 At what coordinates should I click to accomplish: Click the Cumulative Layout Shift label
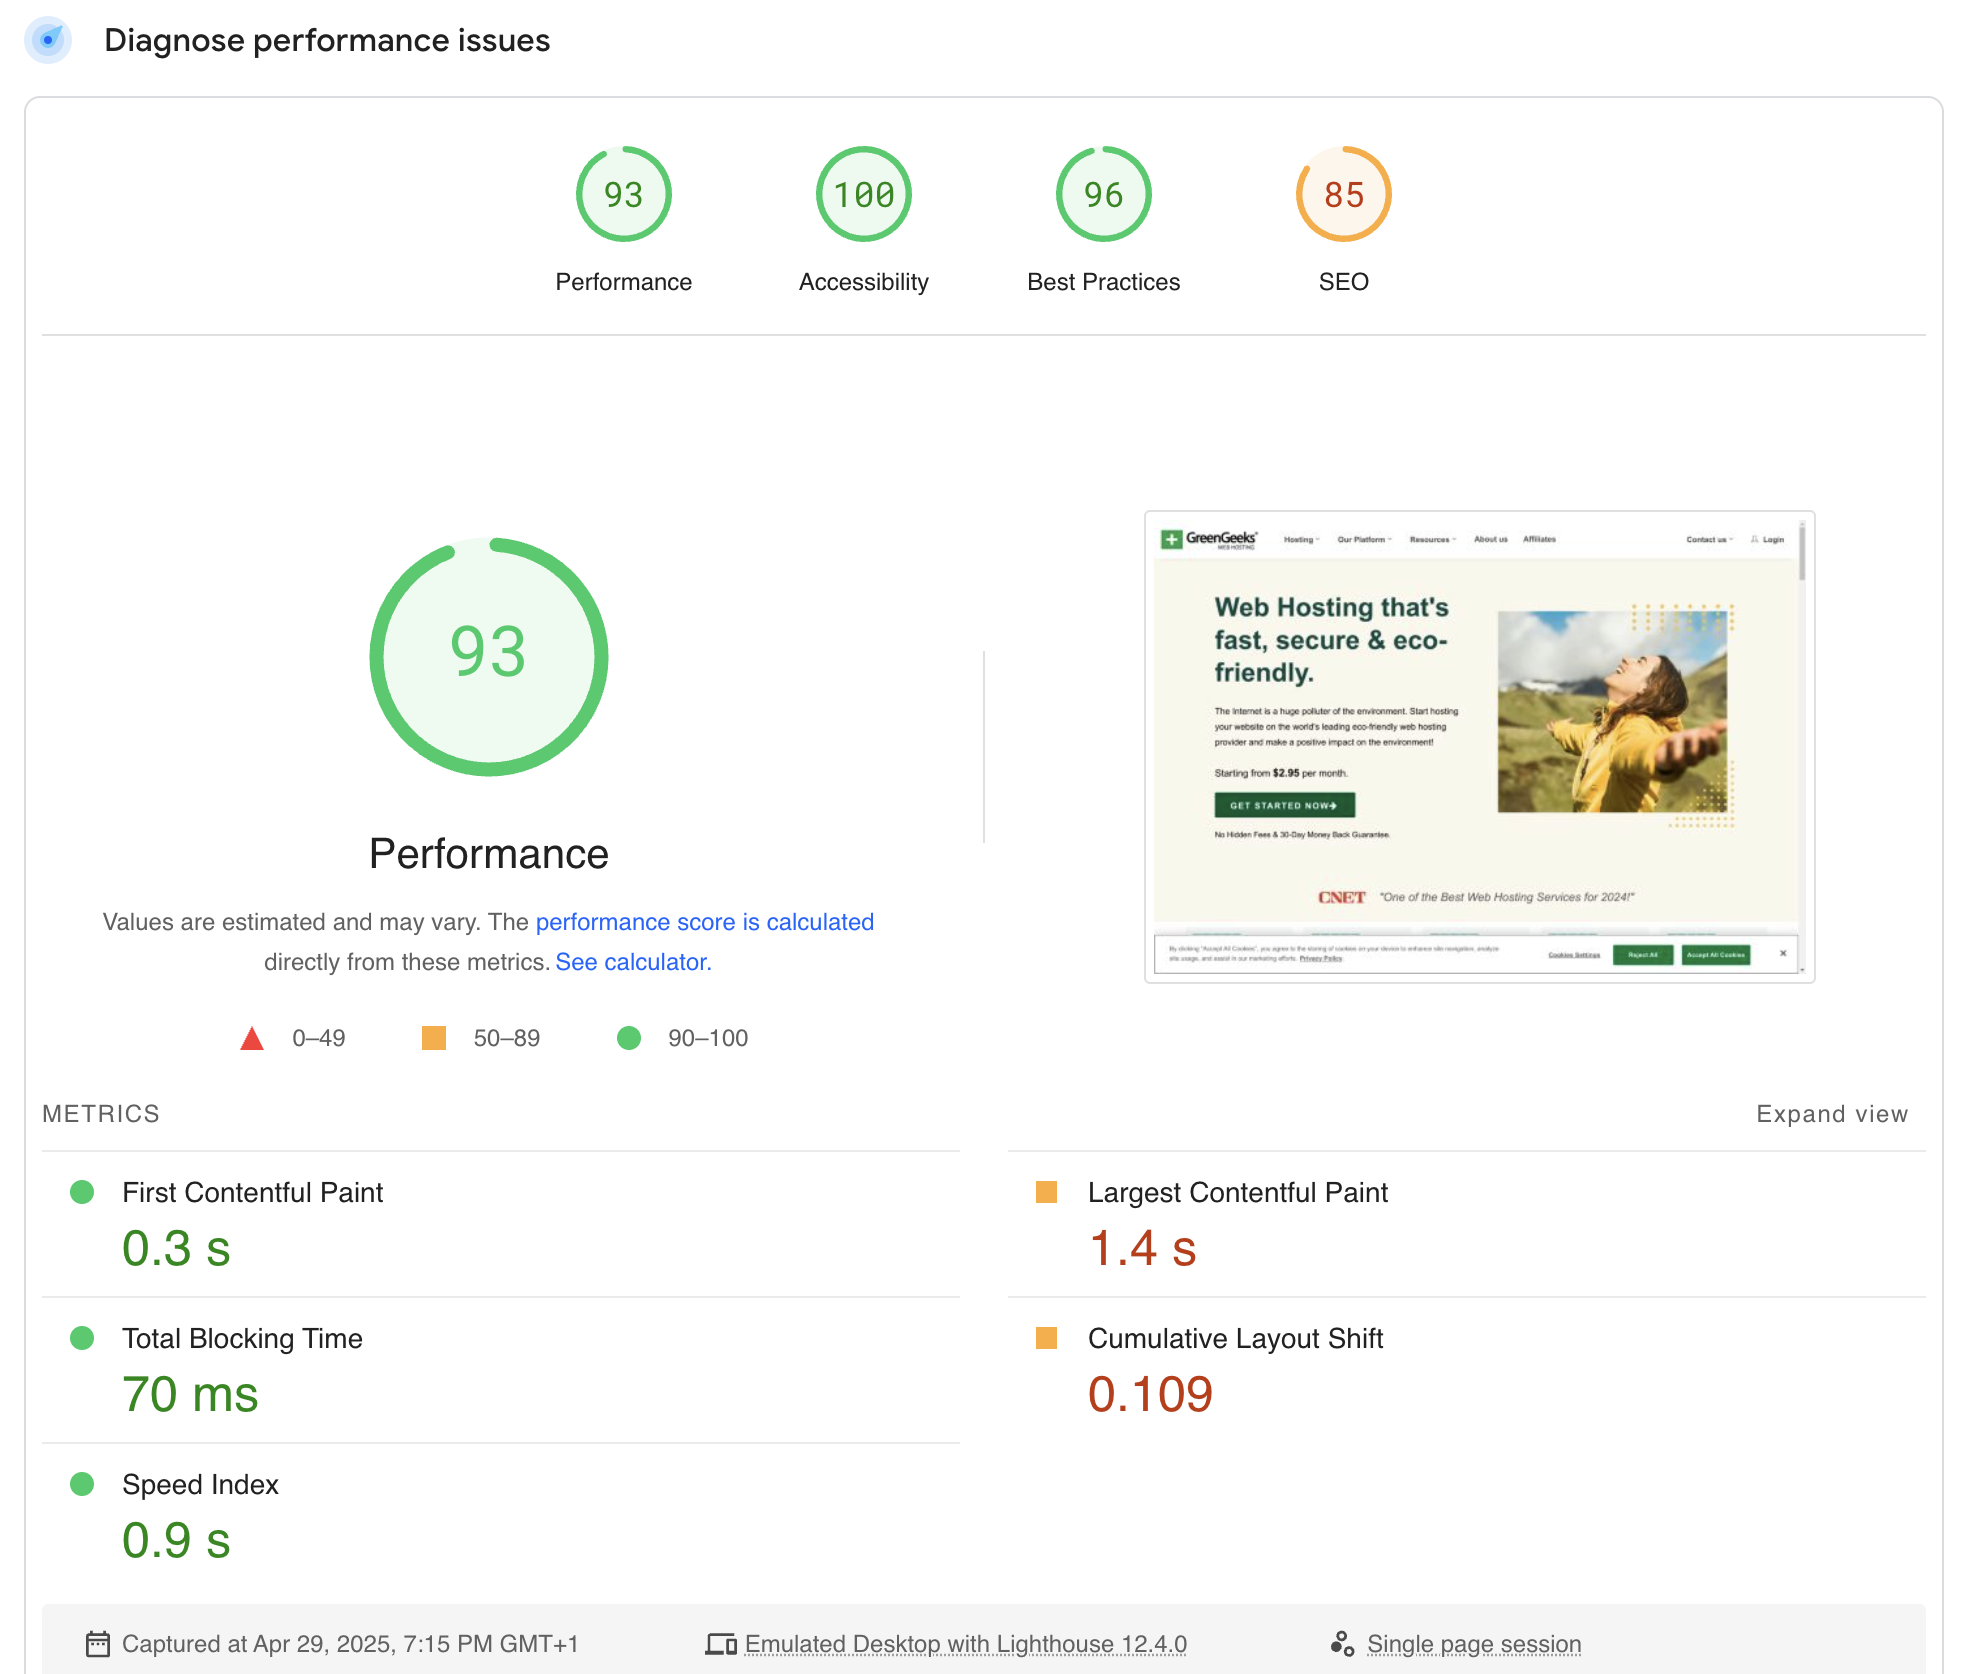pos(1235,1338)
